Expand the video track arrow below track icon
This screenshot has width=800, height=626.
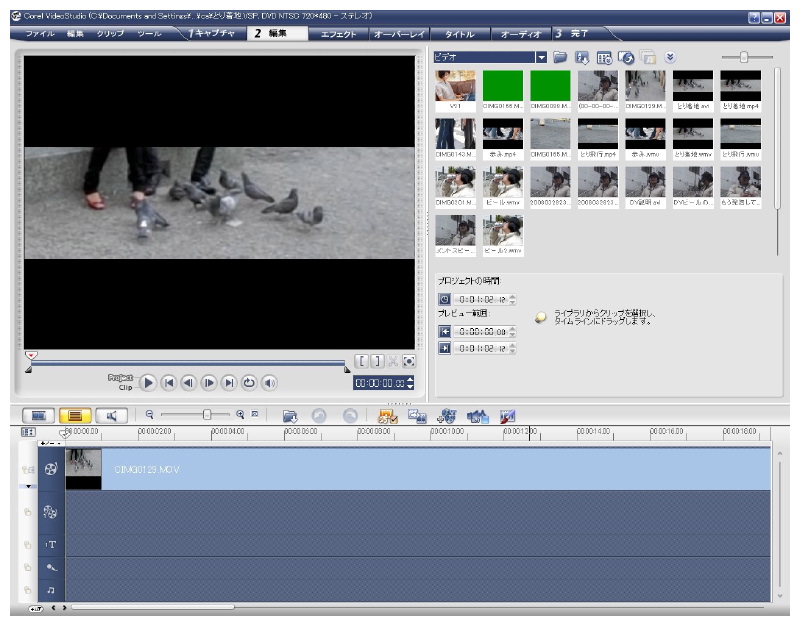pos(29,486)
